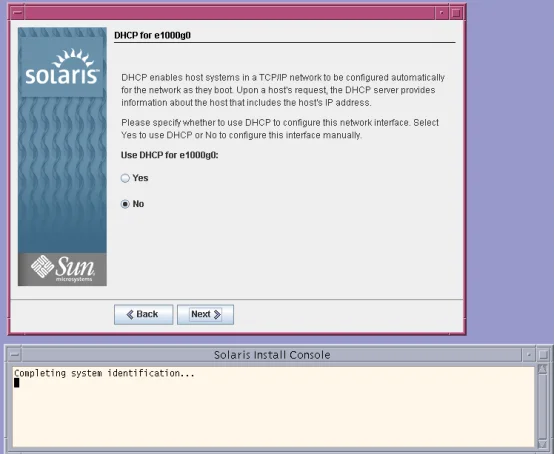Click the Solaris Install Console title bar
This screenshot has height=454, width=555.
point(272,355)
